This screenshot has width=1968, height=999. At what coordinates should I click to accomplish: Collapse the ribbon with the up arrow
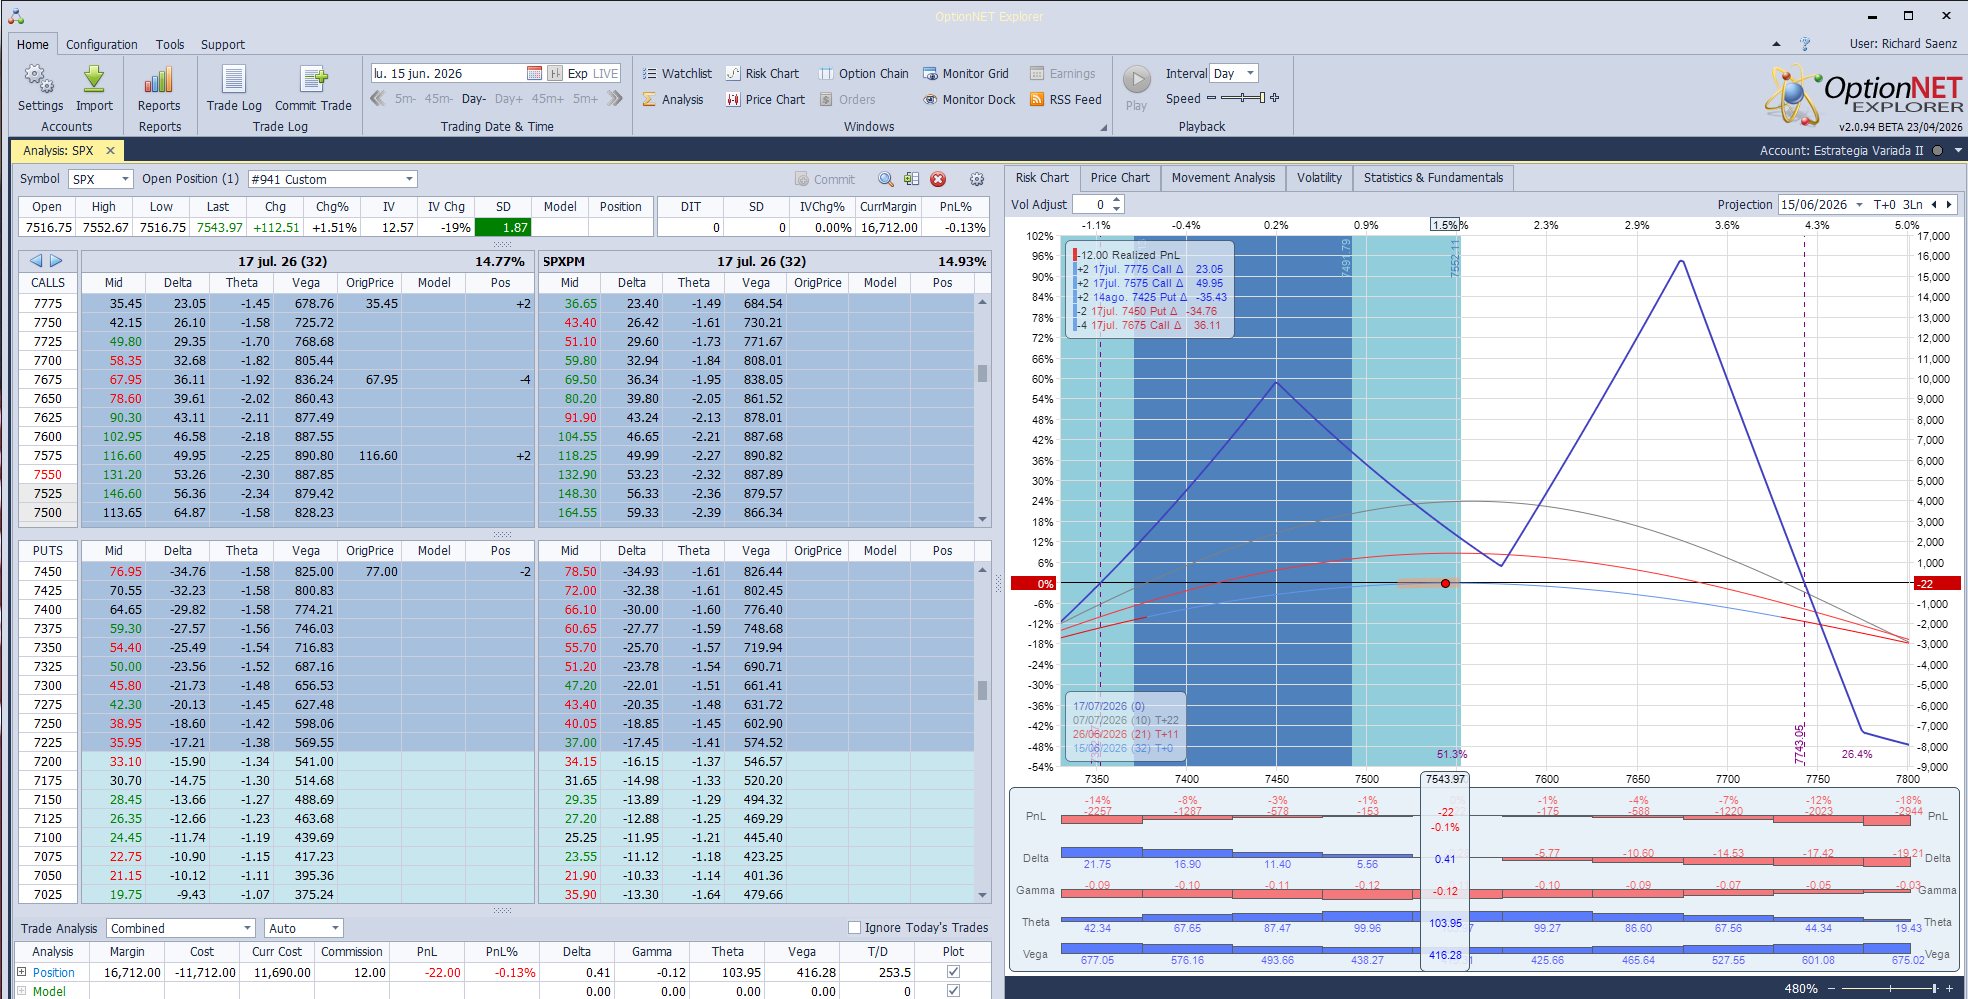tap(1776, 44)
